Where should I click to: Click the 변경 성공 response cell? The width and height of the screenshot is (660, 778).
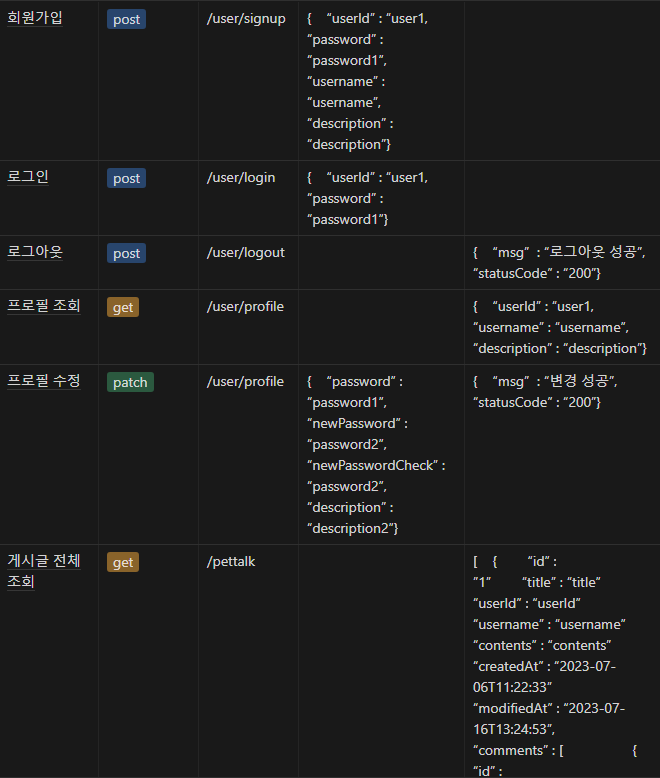(562, 454)
